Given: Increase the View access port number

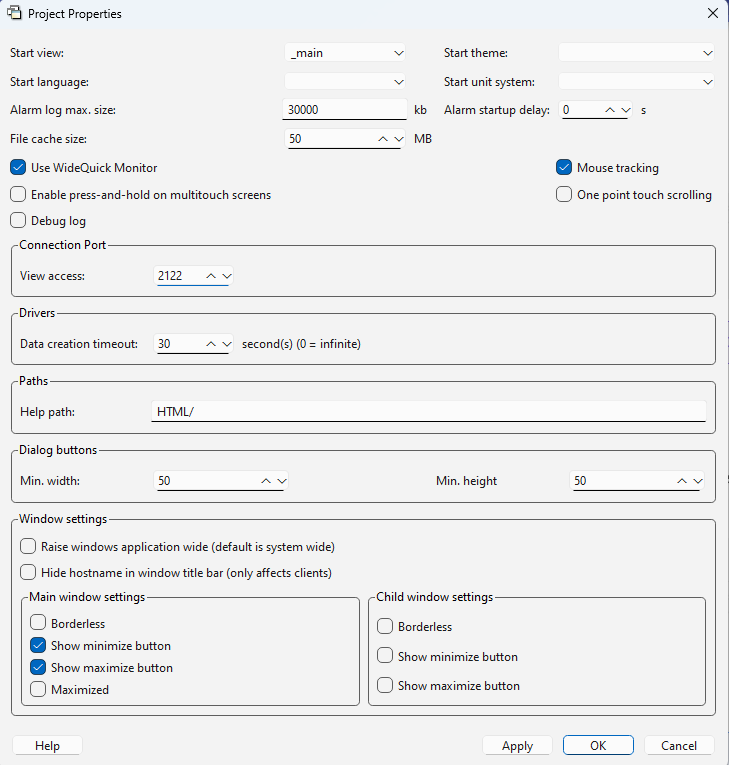Looking at the screenshot, I should (210, 275).
